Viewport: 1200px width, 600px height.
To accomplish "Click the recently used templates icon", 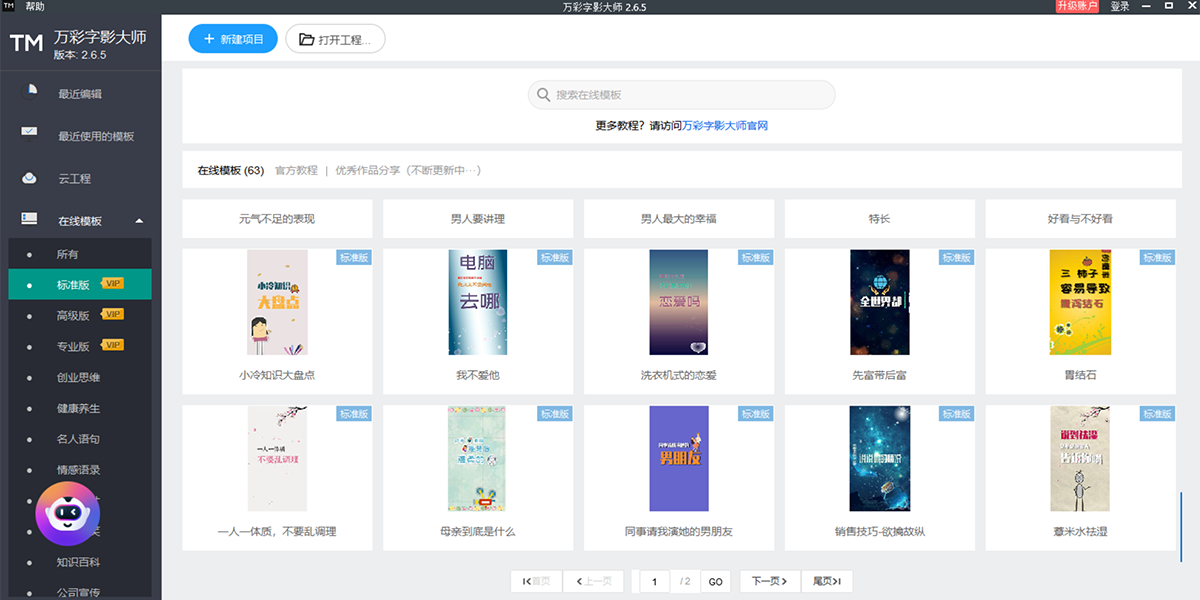I will click(x=30, y=134).
